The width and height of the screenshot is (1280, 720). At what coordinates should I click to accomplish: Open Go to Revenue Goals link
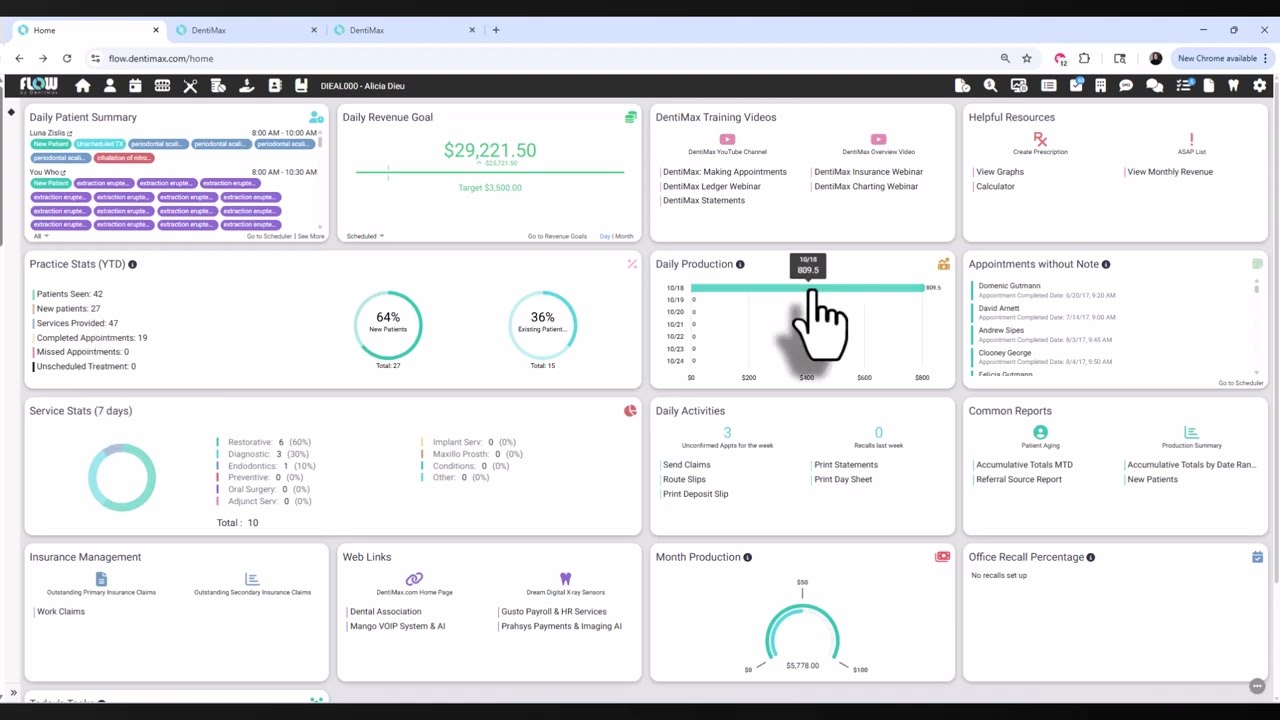[557, 236]
